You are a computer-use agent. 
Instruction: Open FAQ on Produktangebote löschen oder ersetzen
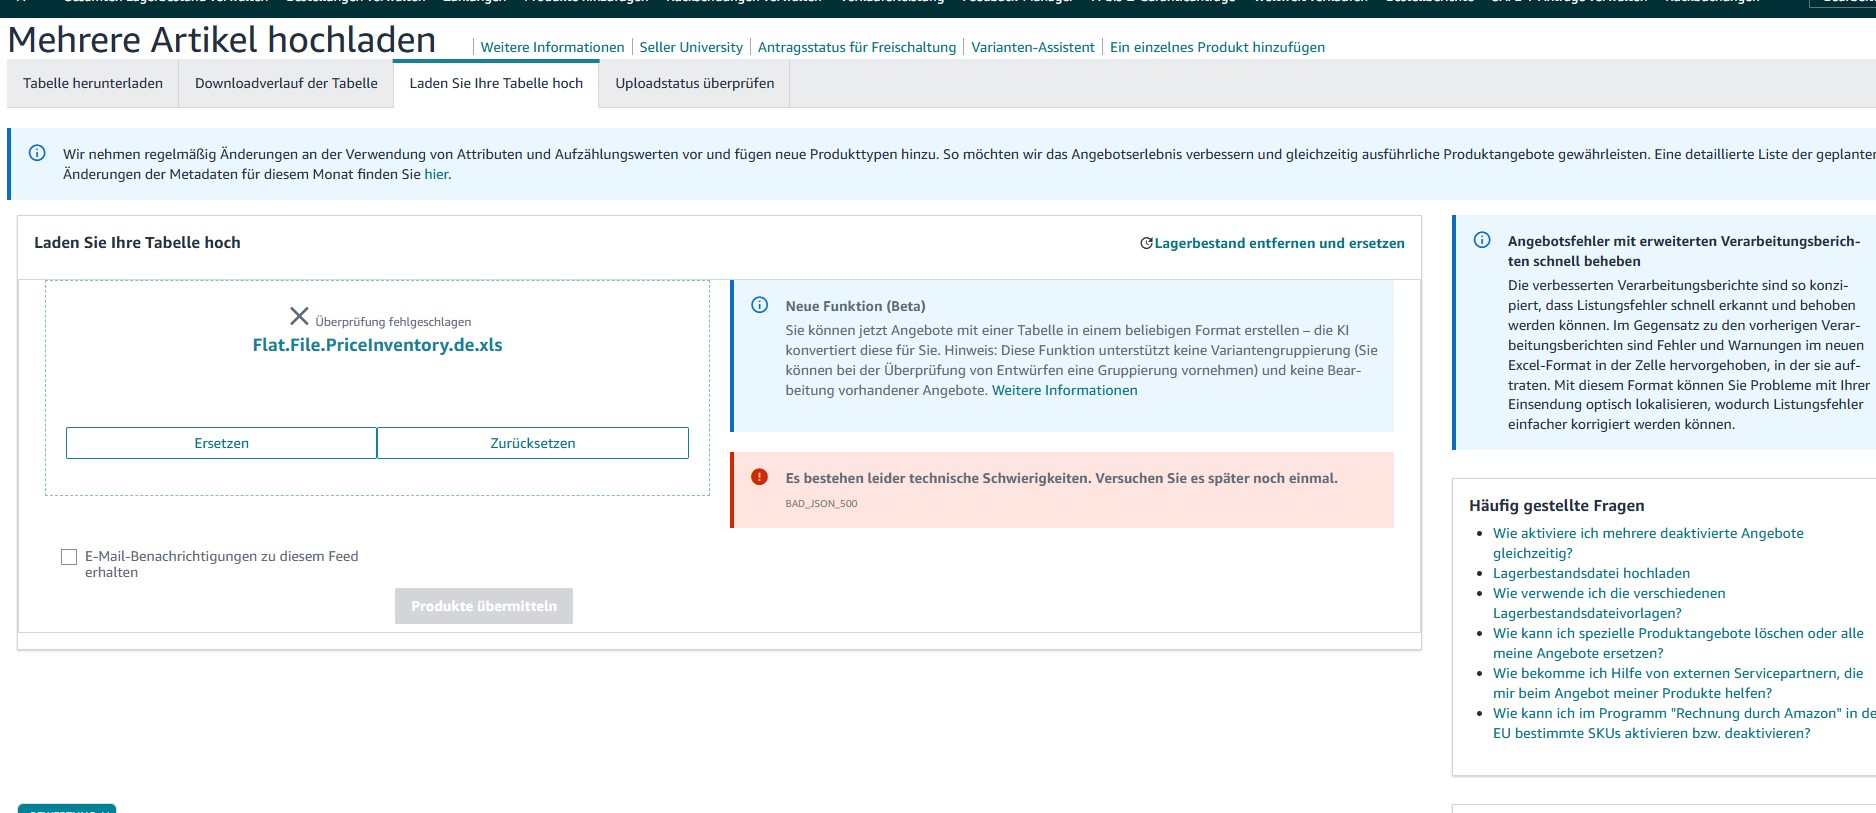[1678, 643]
